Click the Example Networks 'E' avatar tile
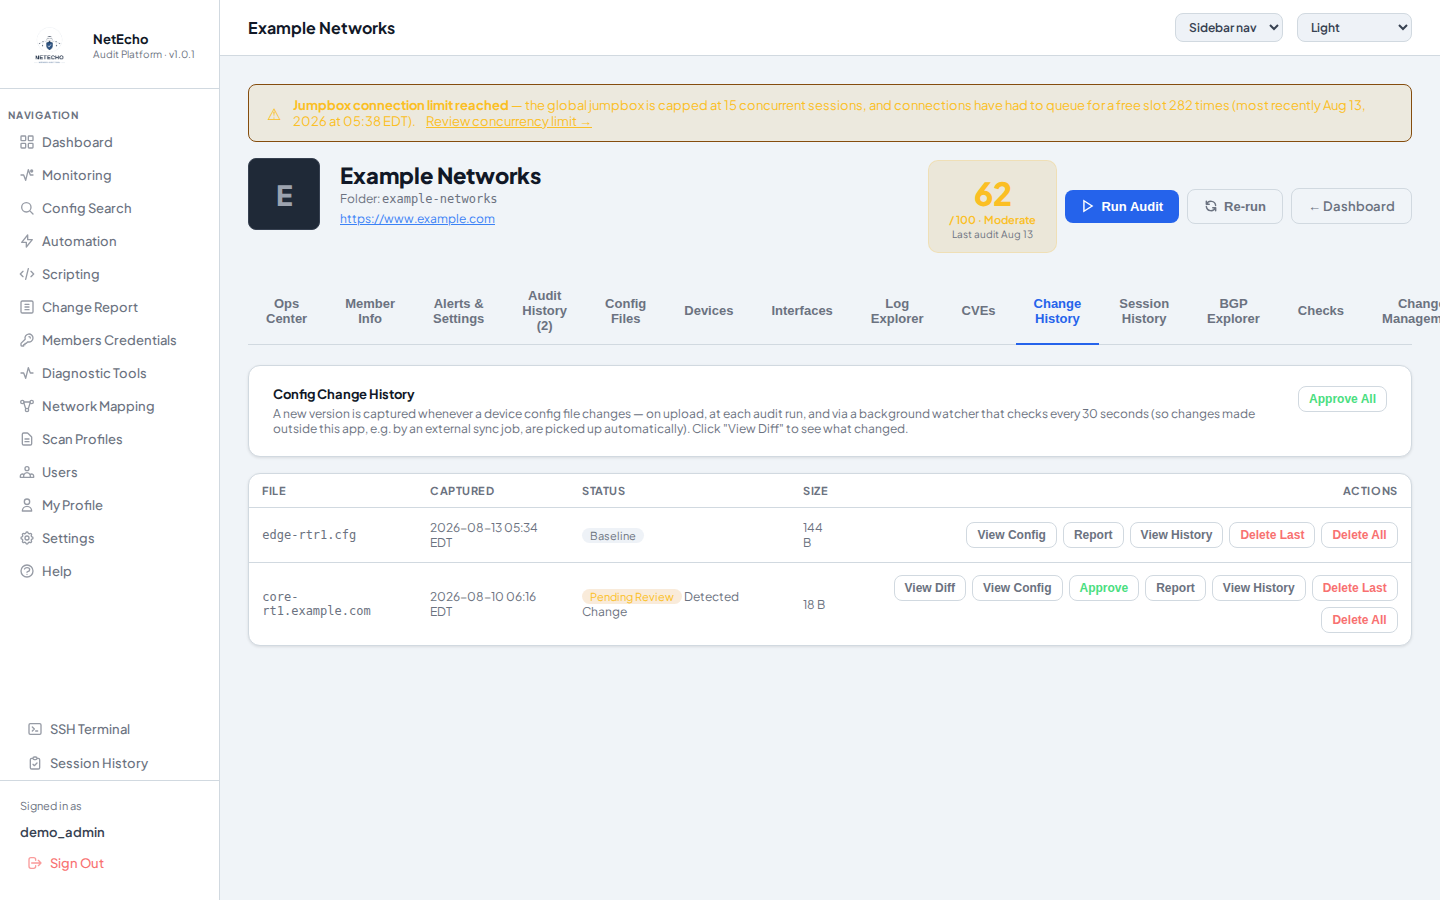This screenshot has width=1440, height=900. coord(284,194)
